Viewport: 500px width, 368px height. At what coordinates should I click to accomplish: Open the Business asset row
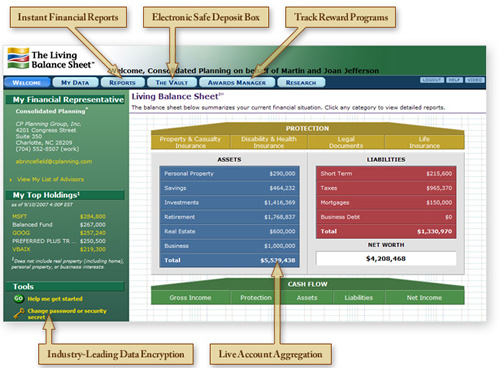(x=229, y=246)
